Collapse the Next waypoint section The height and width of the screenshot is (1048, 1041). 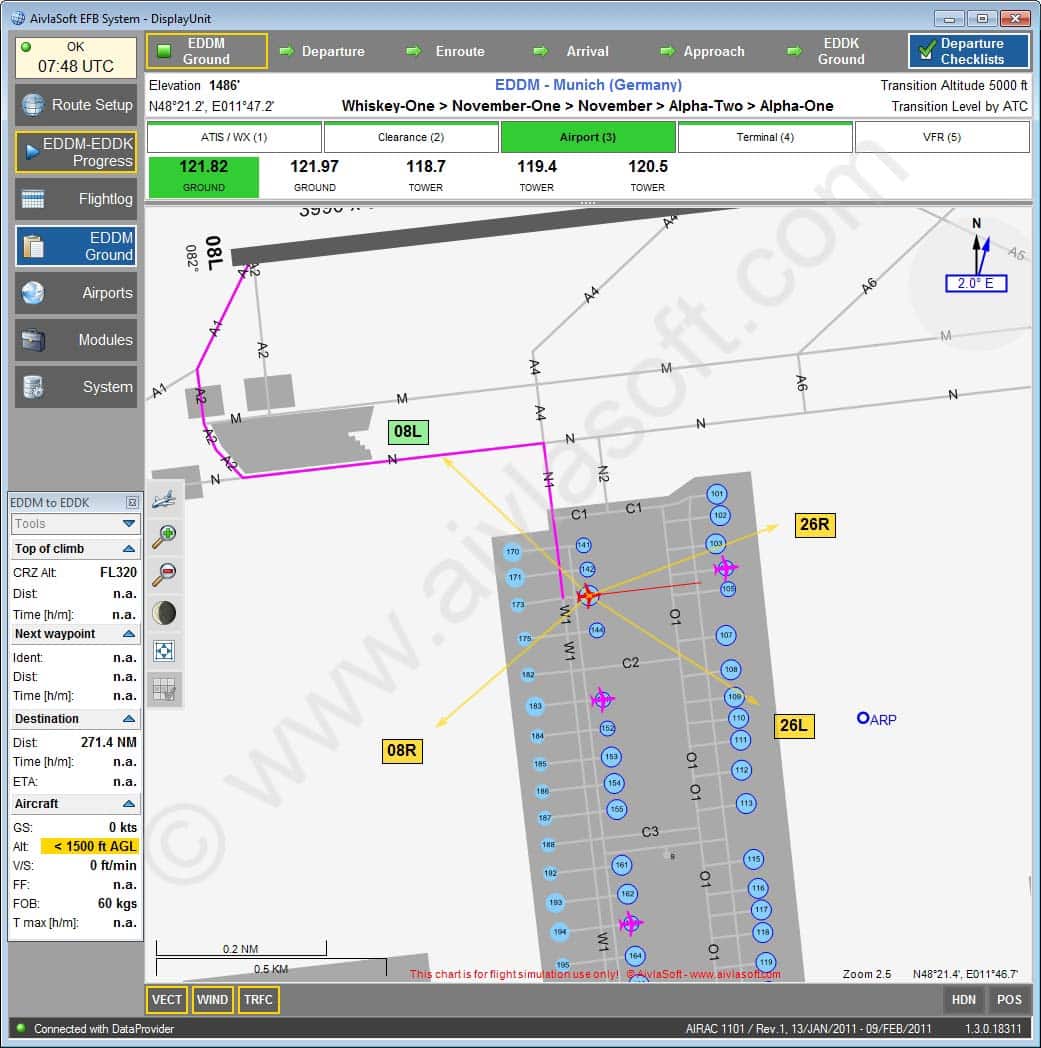(x=128, y=634)
